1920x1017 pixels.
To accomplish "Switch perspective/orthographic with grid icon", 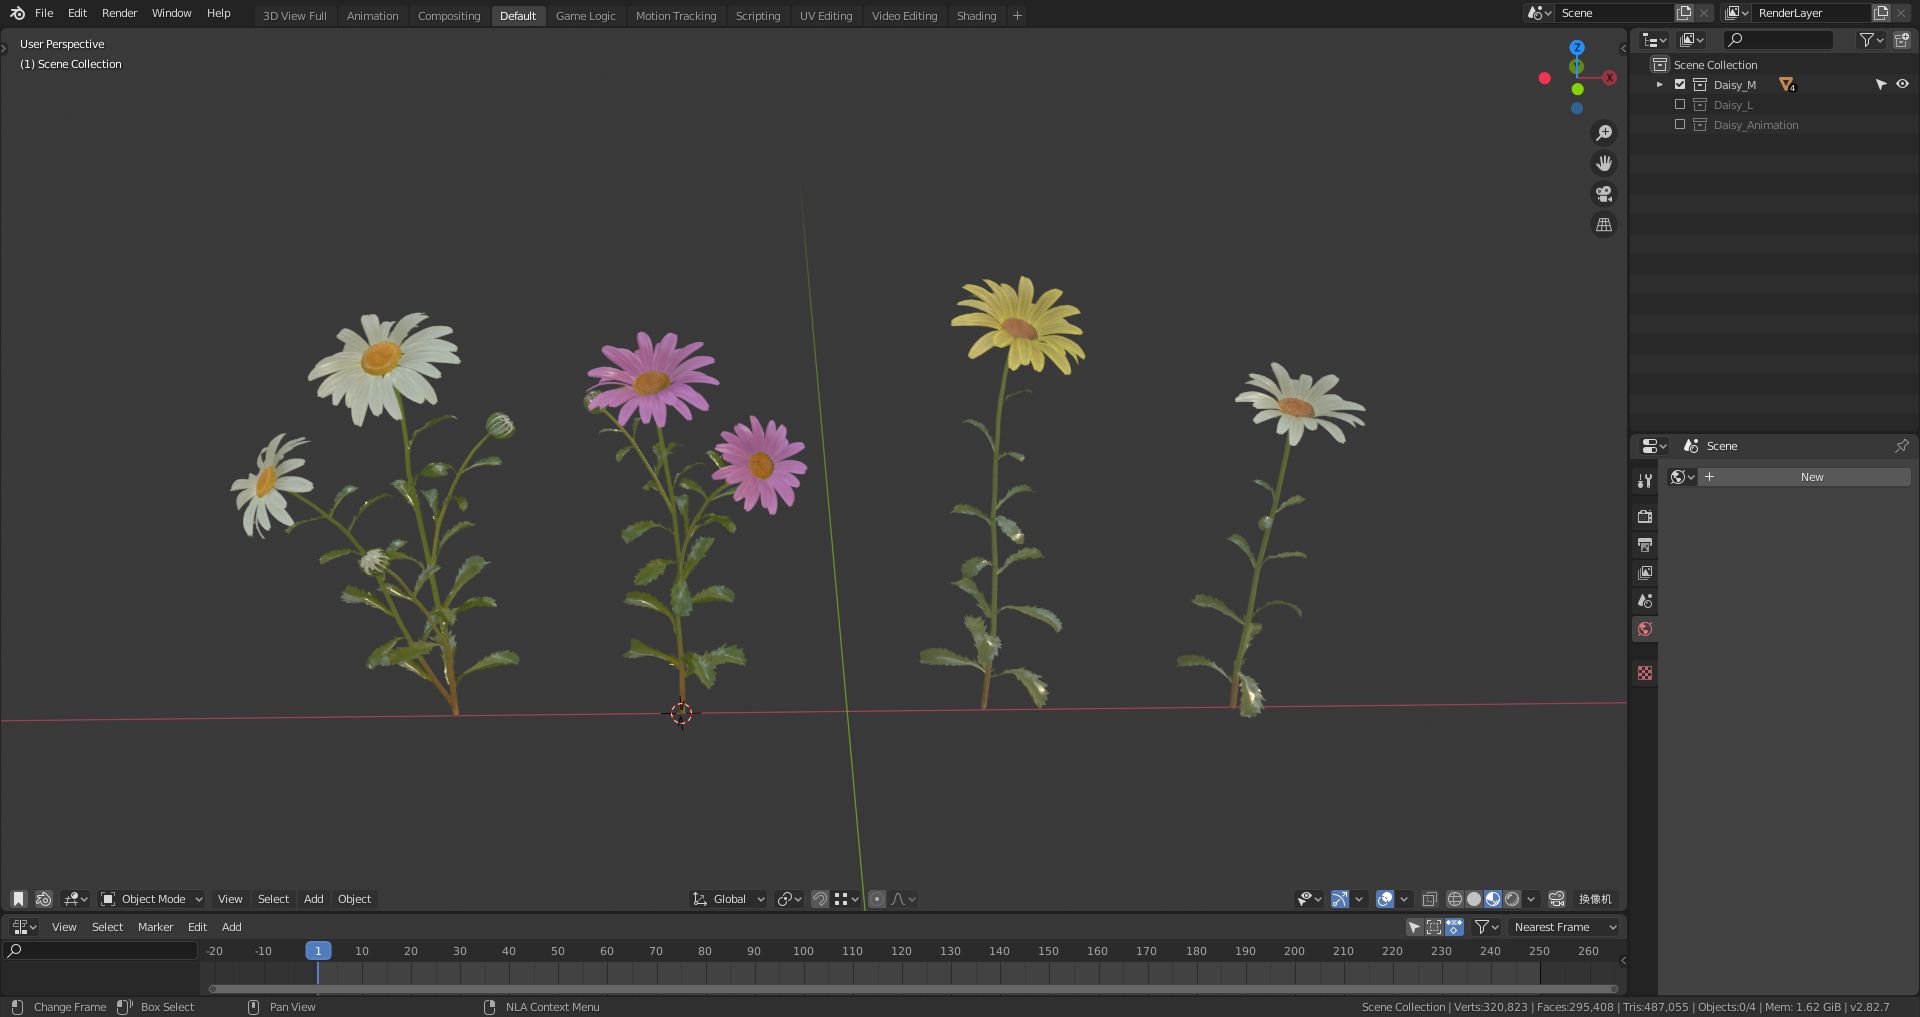I will pyautogui.click(x=1604, y=225).
